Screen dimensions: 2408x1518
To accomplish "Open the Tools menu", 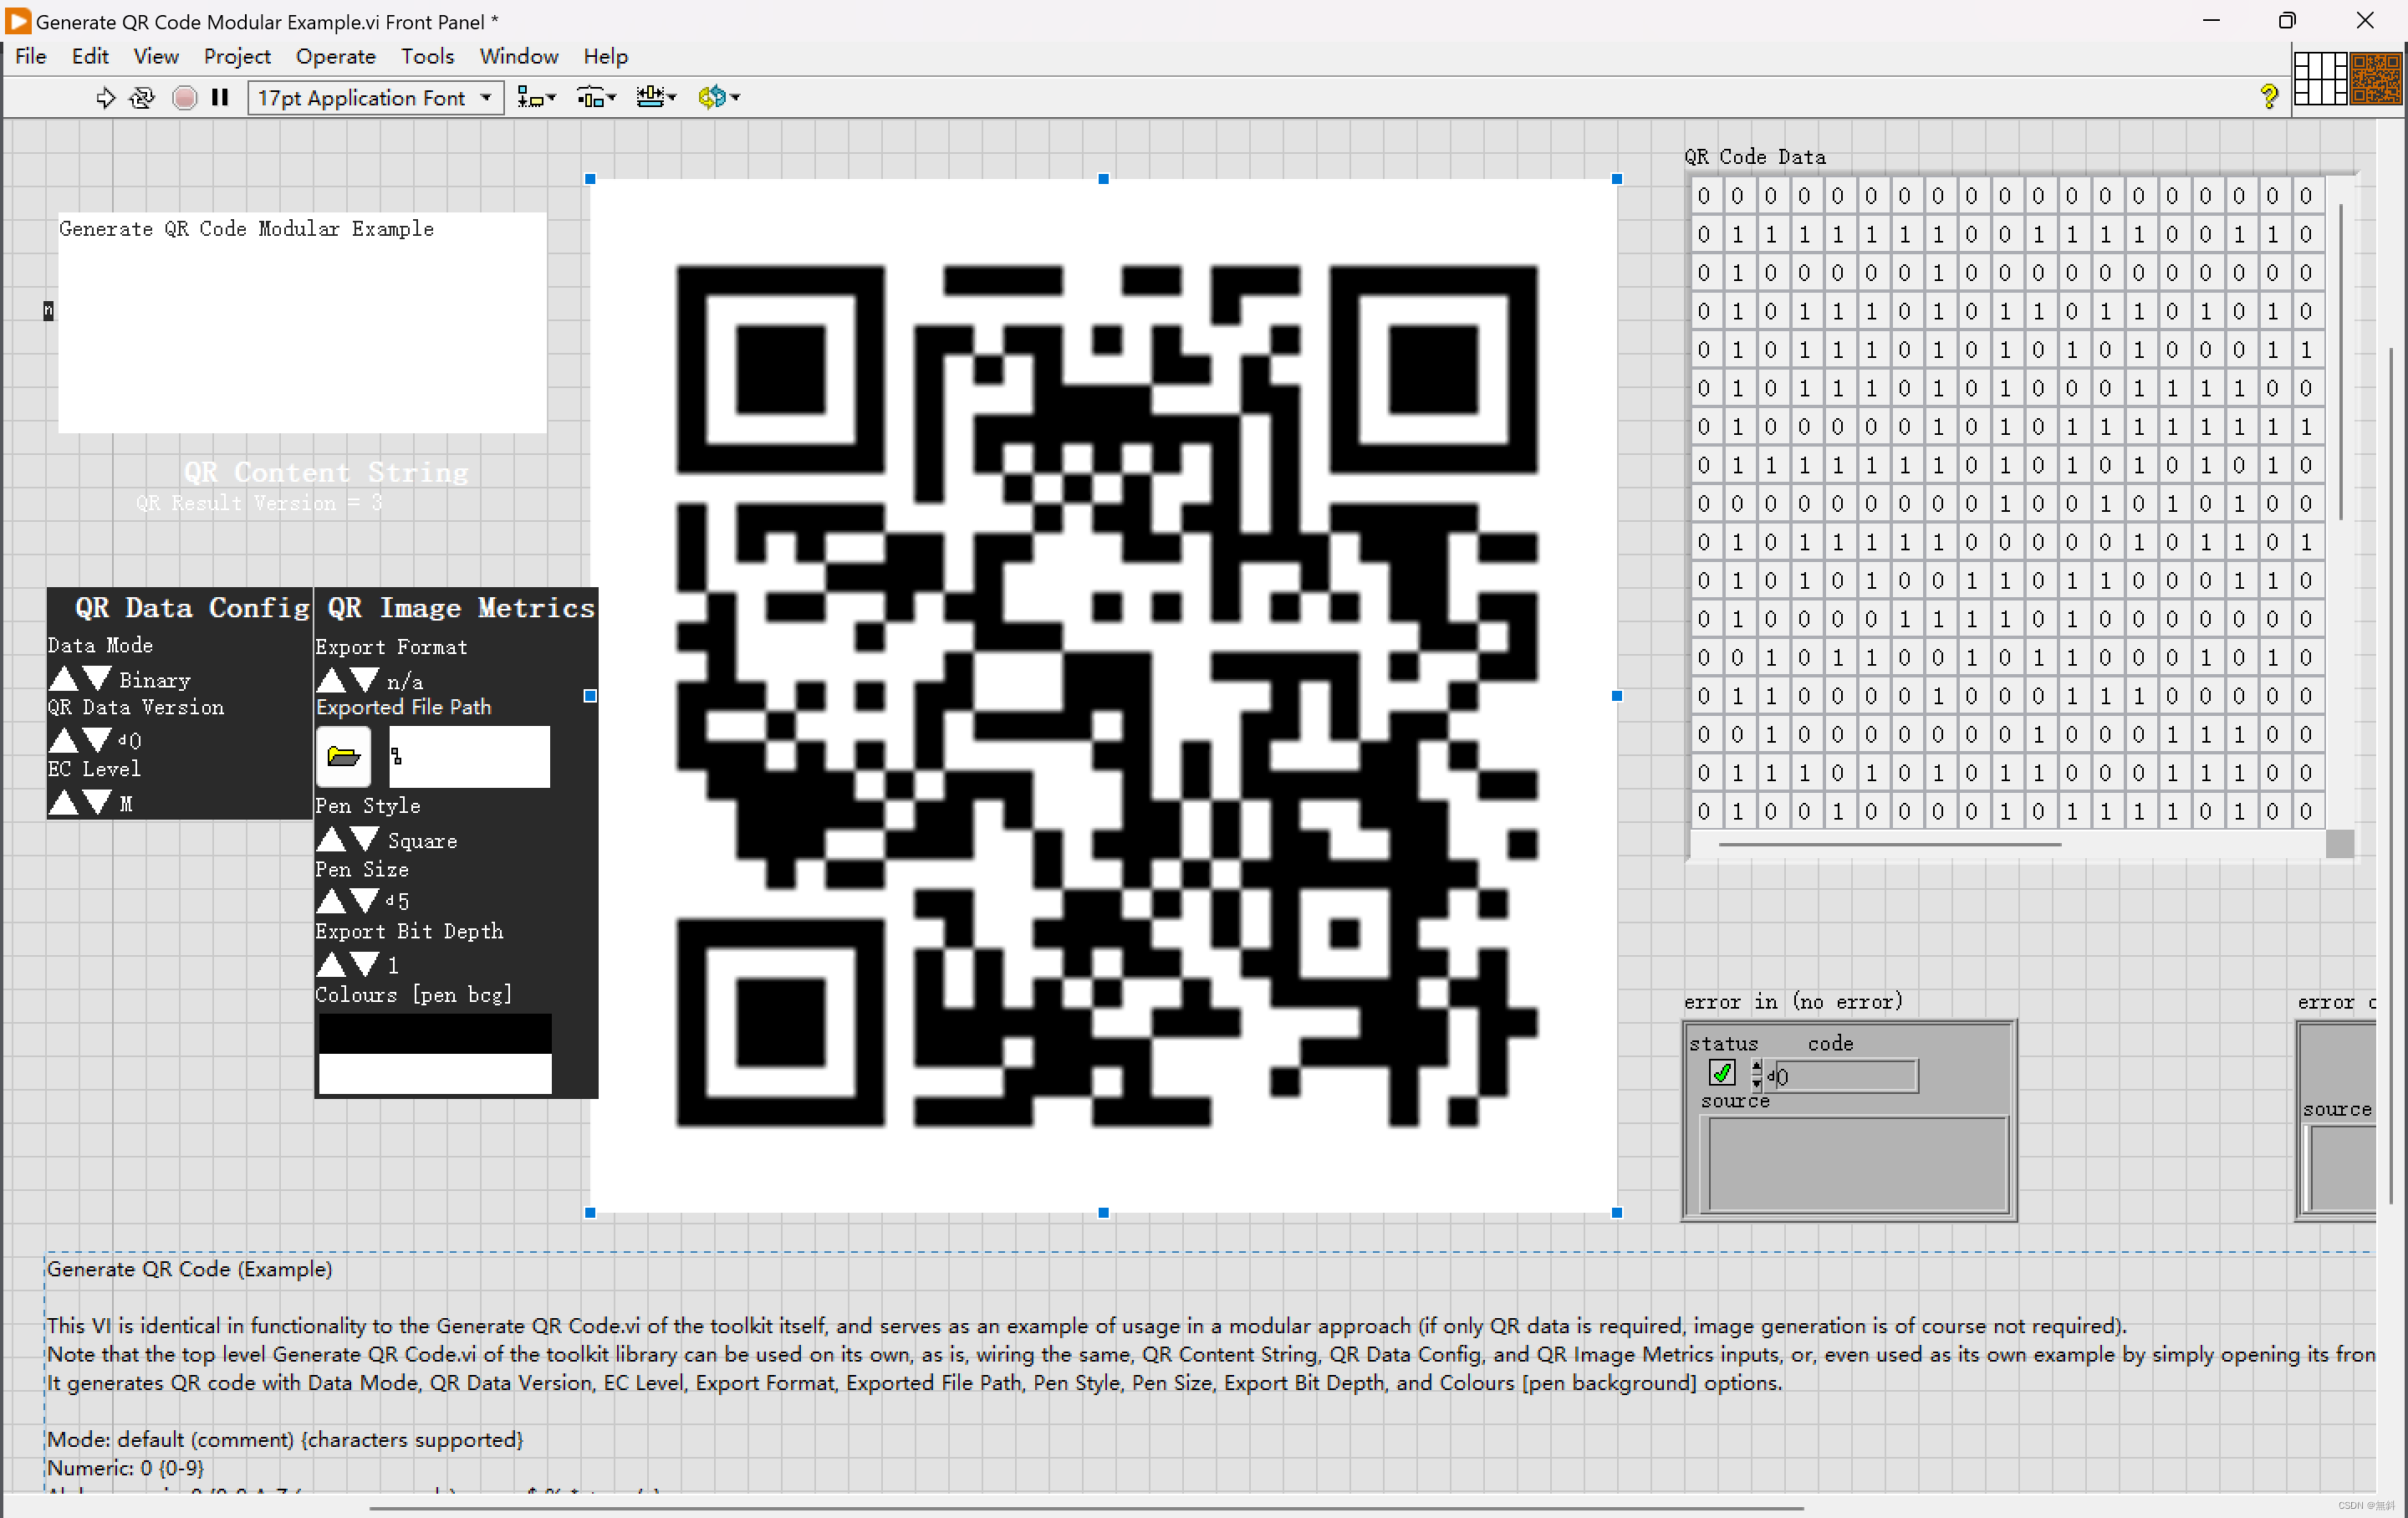I will pyautogui.click(x=427, y=56).
